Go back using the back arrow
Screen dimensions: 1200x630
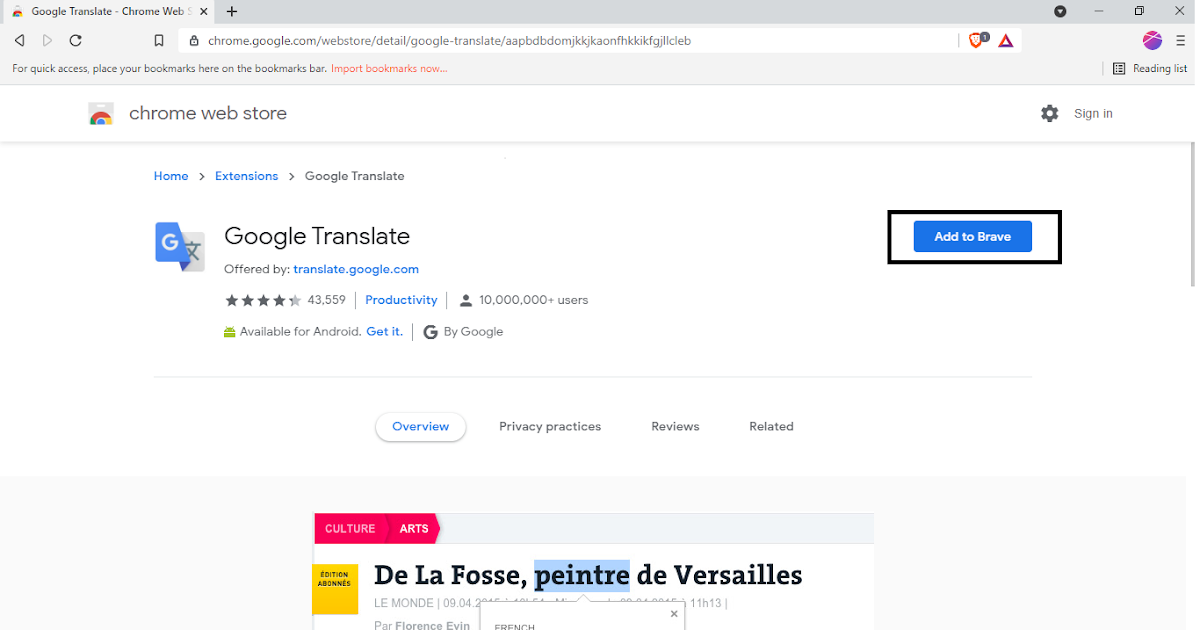coord(20,40)
